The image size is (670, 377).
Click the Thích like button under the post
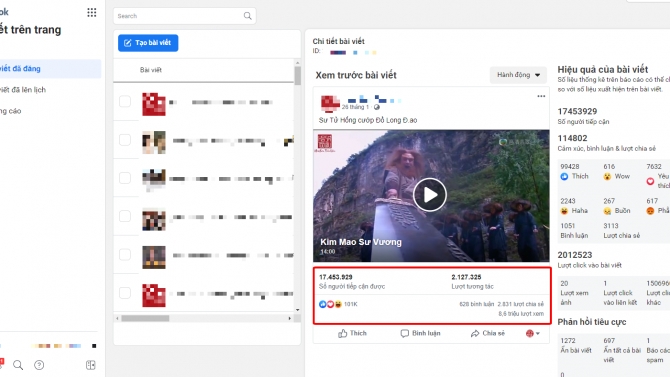[352, 333]
